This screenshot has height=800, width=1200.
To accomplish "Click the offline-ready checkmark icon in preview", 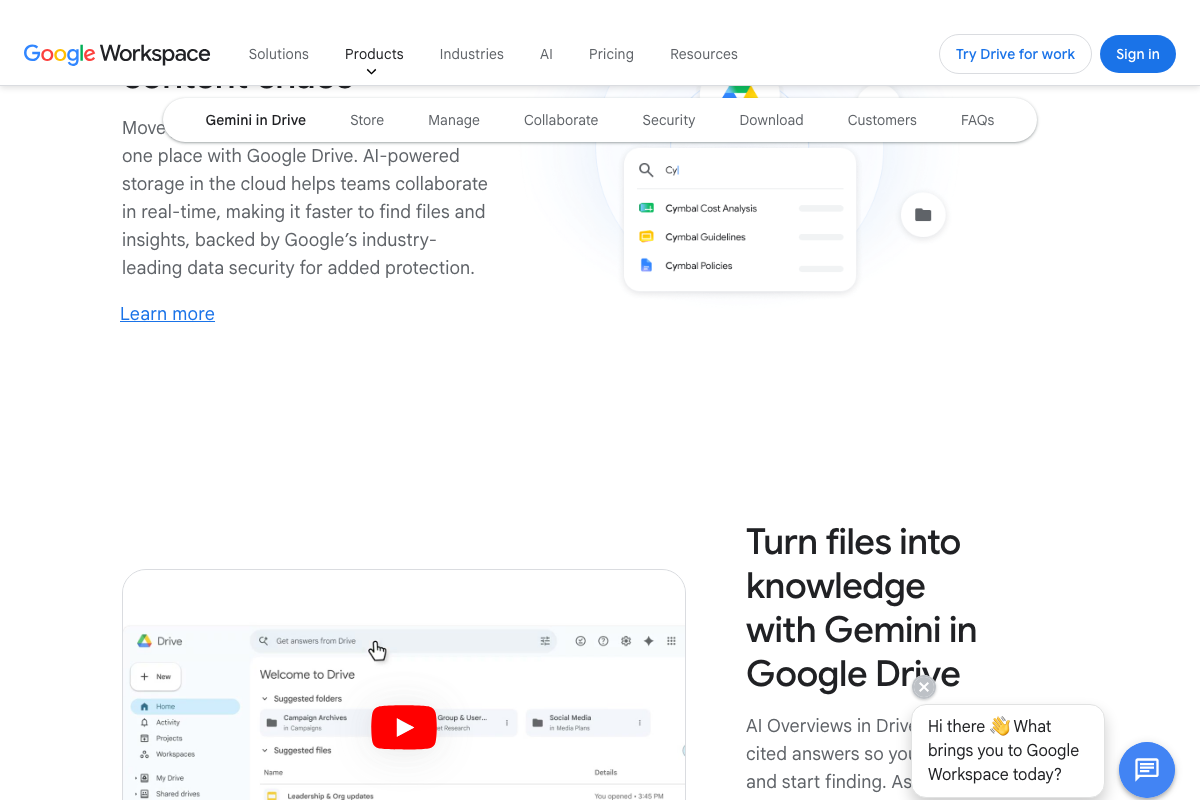I will [580, 641].
